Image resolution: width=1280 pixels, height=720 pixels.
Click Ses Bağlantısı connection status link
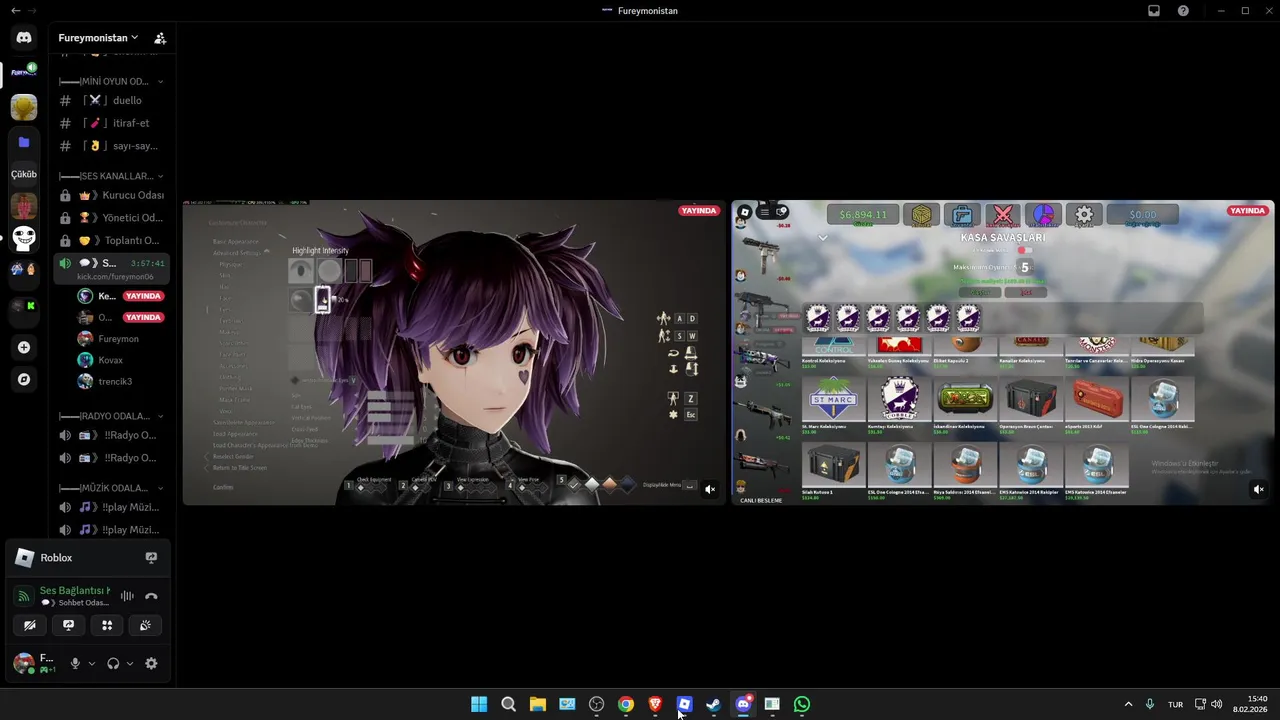[75, 590]
